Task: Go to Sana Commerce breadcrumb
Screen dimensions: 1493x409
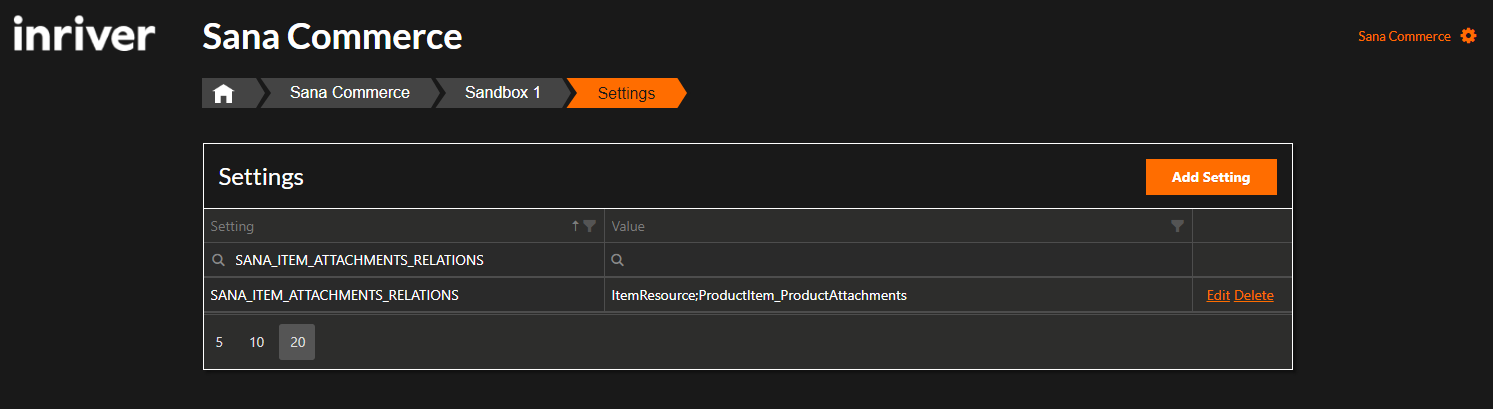Action: [x=350, y=93]
